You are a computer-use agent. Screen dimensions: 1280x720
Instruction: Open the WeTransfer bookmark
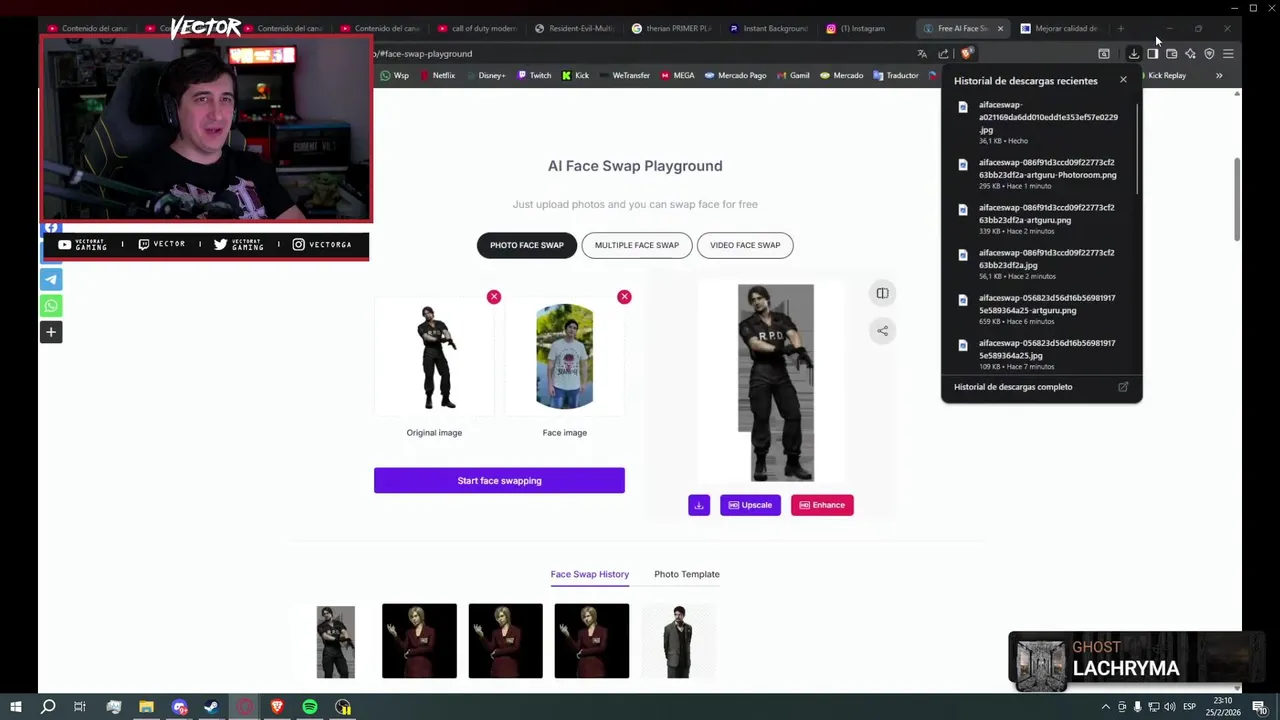(x=624, y=76)
